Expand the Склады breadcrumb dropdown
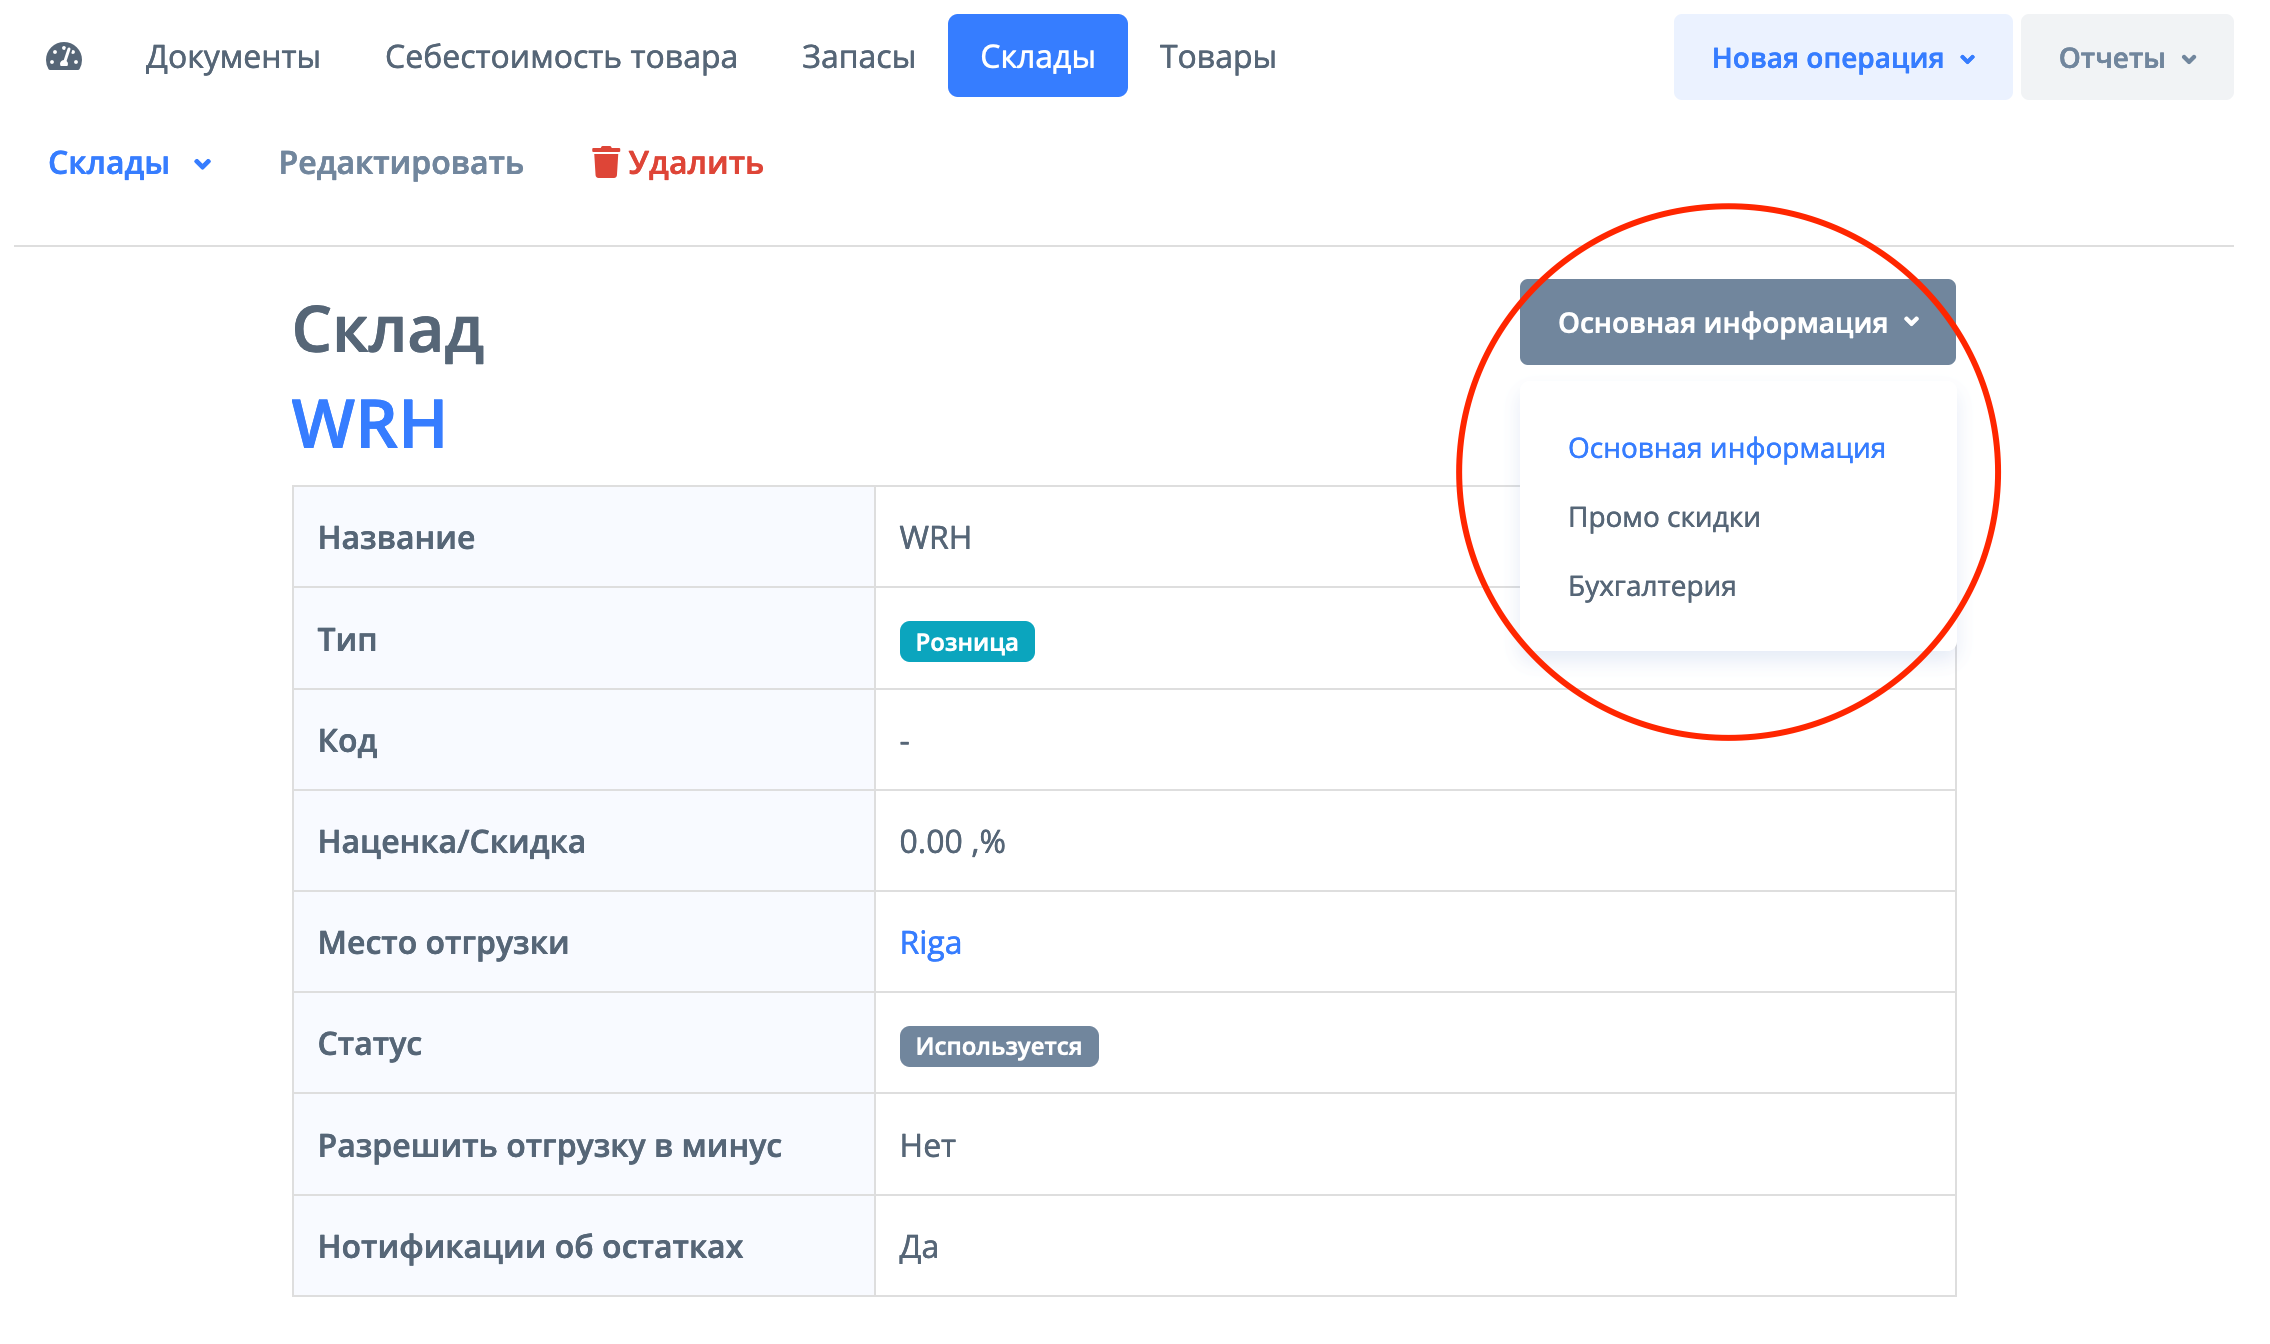The width and height of the screenshot is (2270, 1344). pyautogui.click(x=130, y=163)
